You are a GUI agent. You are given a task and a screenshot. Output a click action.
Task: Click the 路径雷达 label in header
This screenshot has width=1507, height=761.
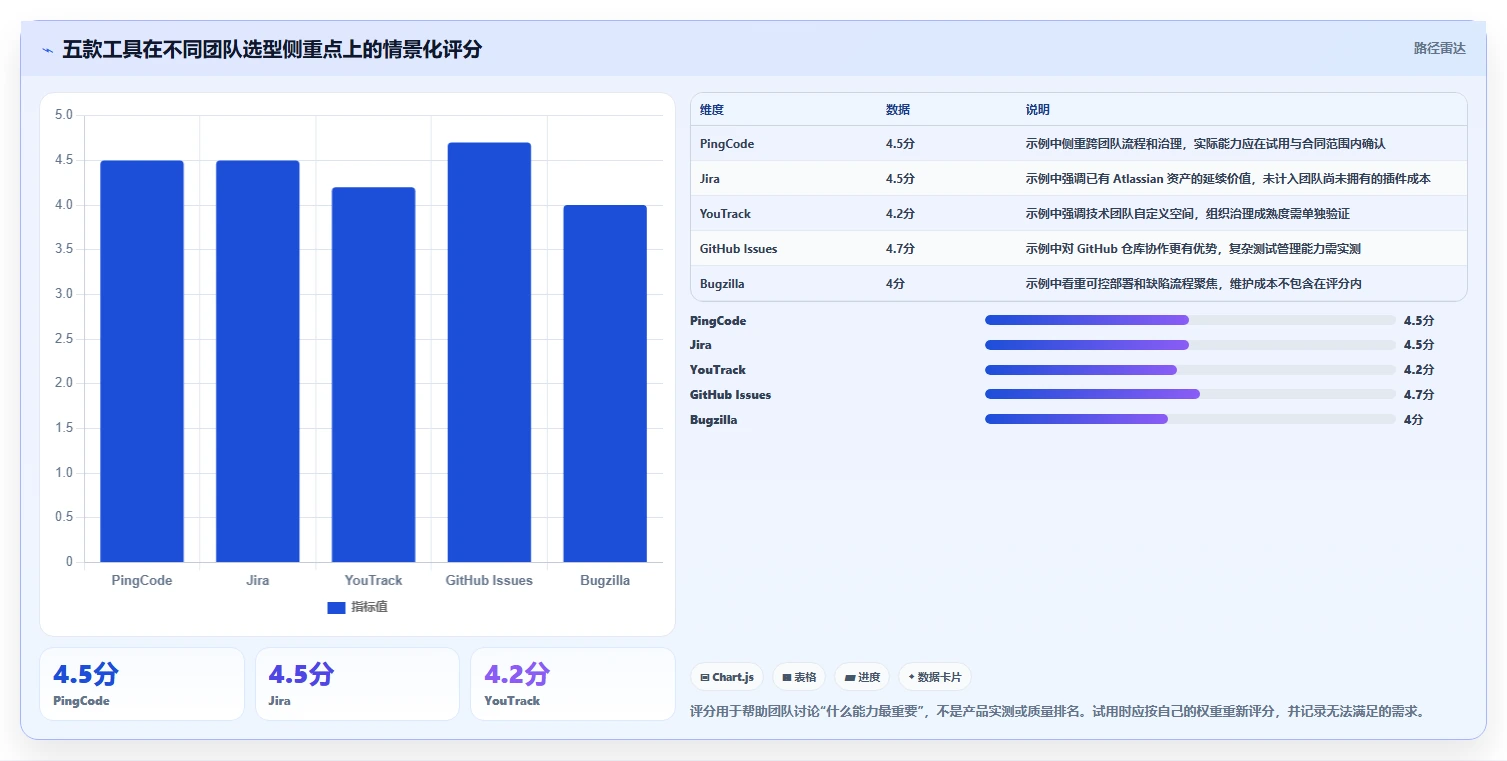(1439, 48)
